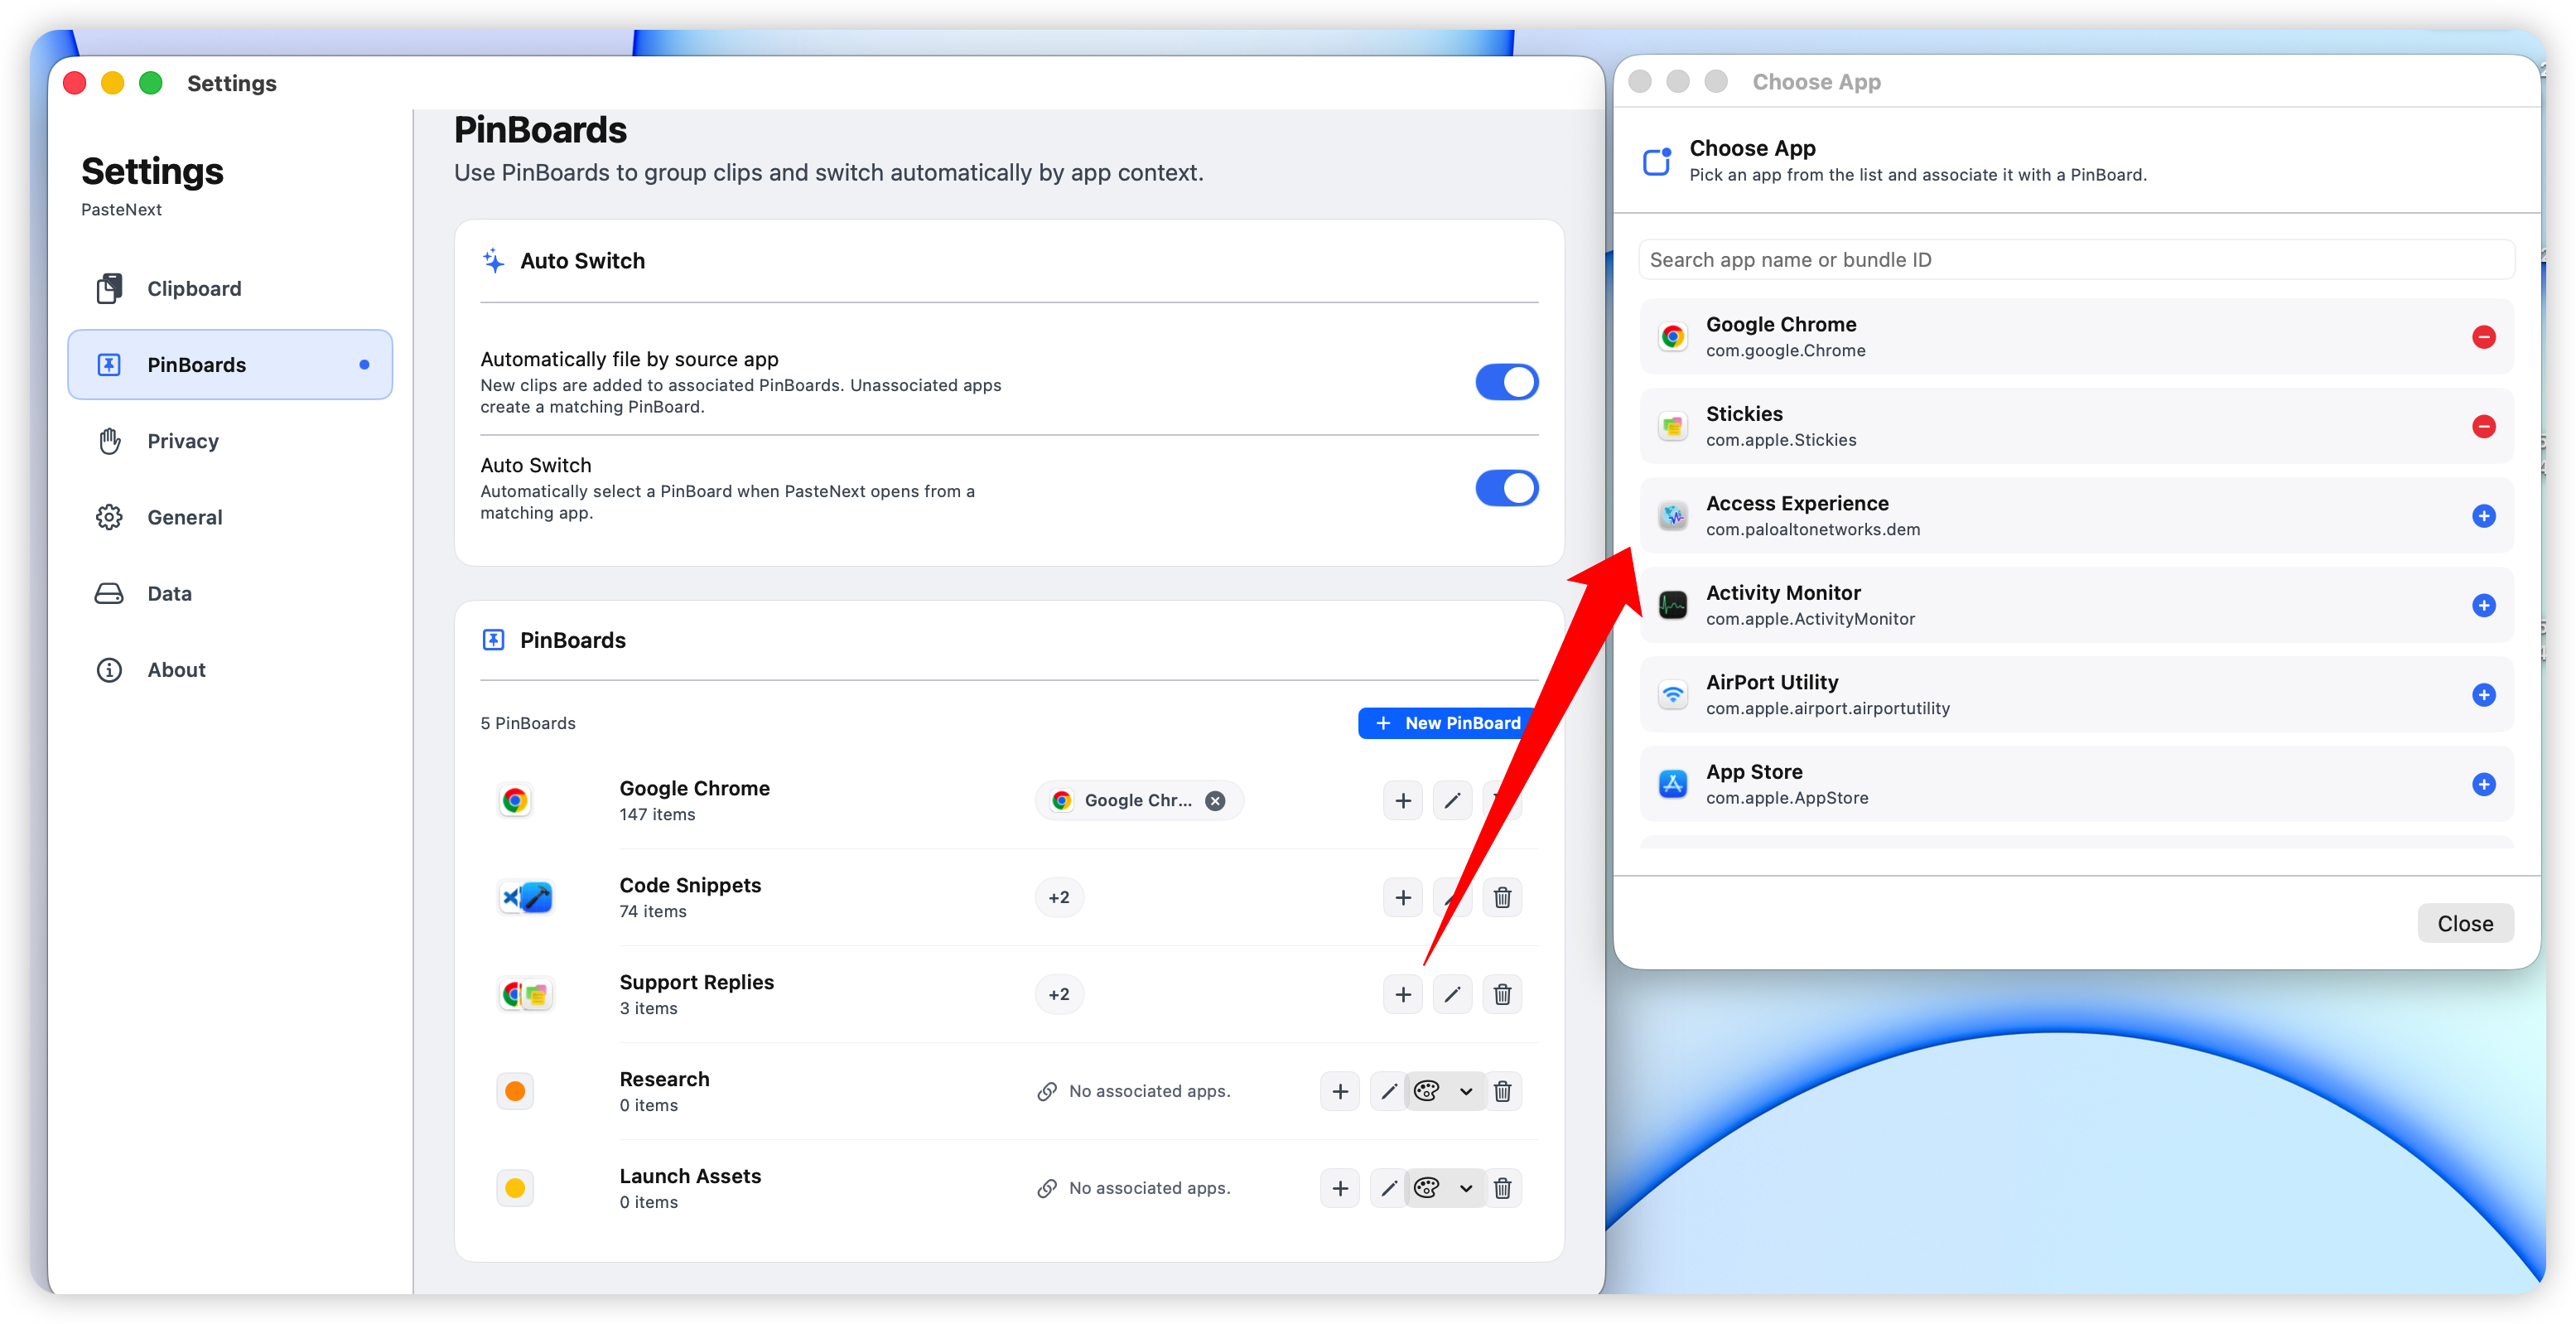2576x1324 pixels.
Task: Open the Data settings section
Action: tap(230, 594)
